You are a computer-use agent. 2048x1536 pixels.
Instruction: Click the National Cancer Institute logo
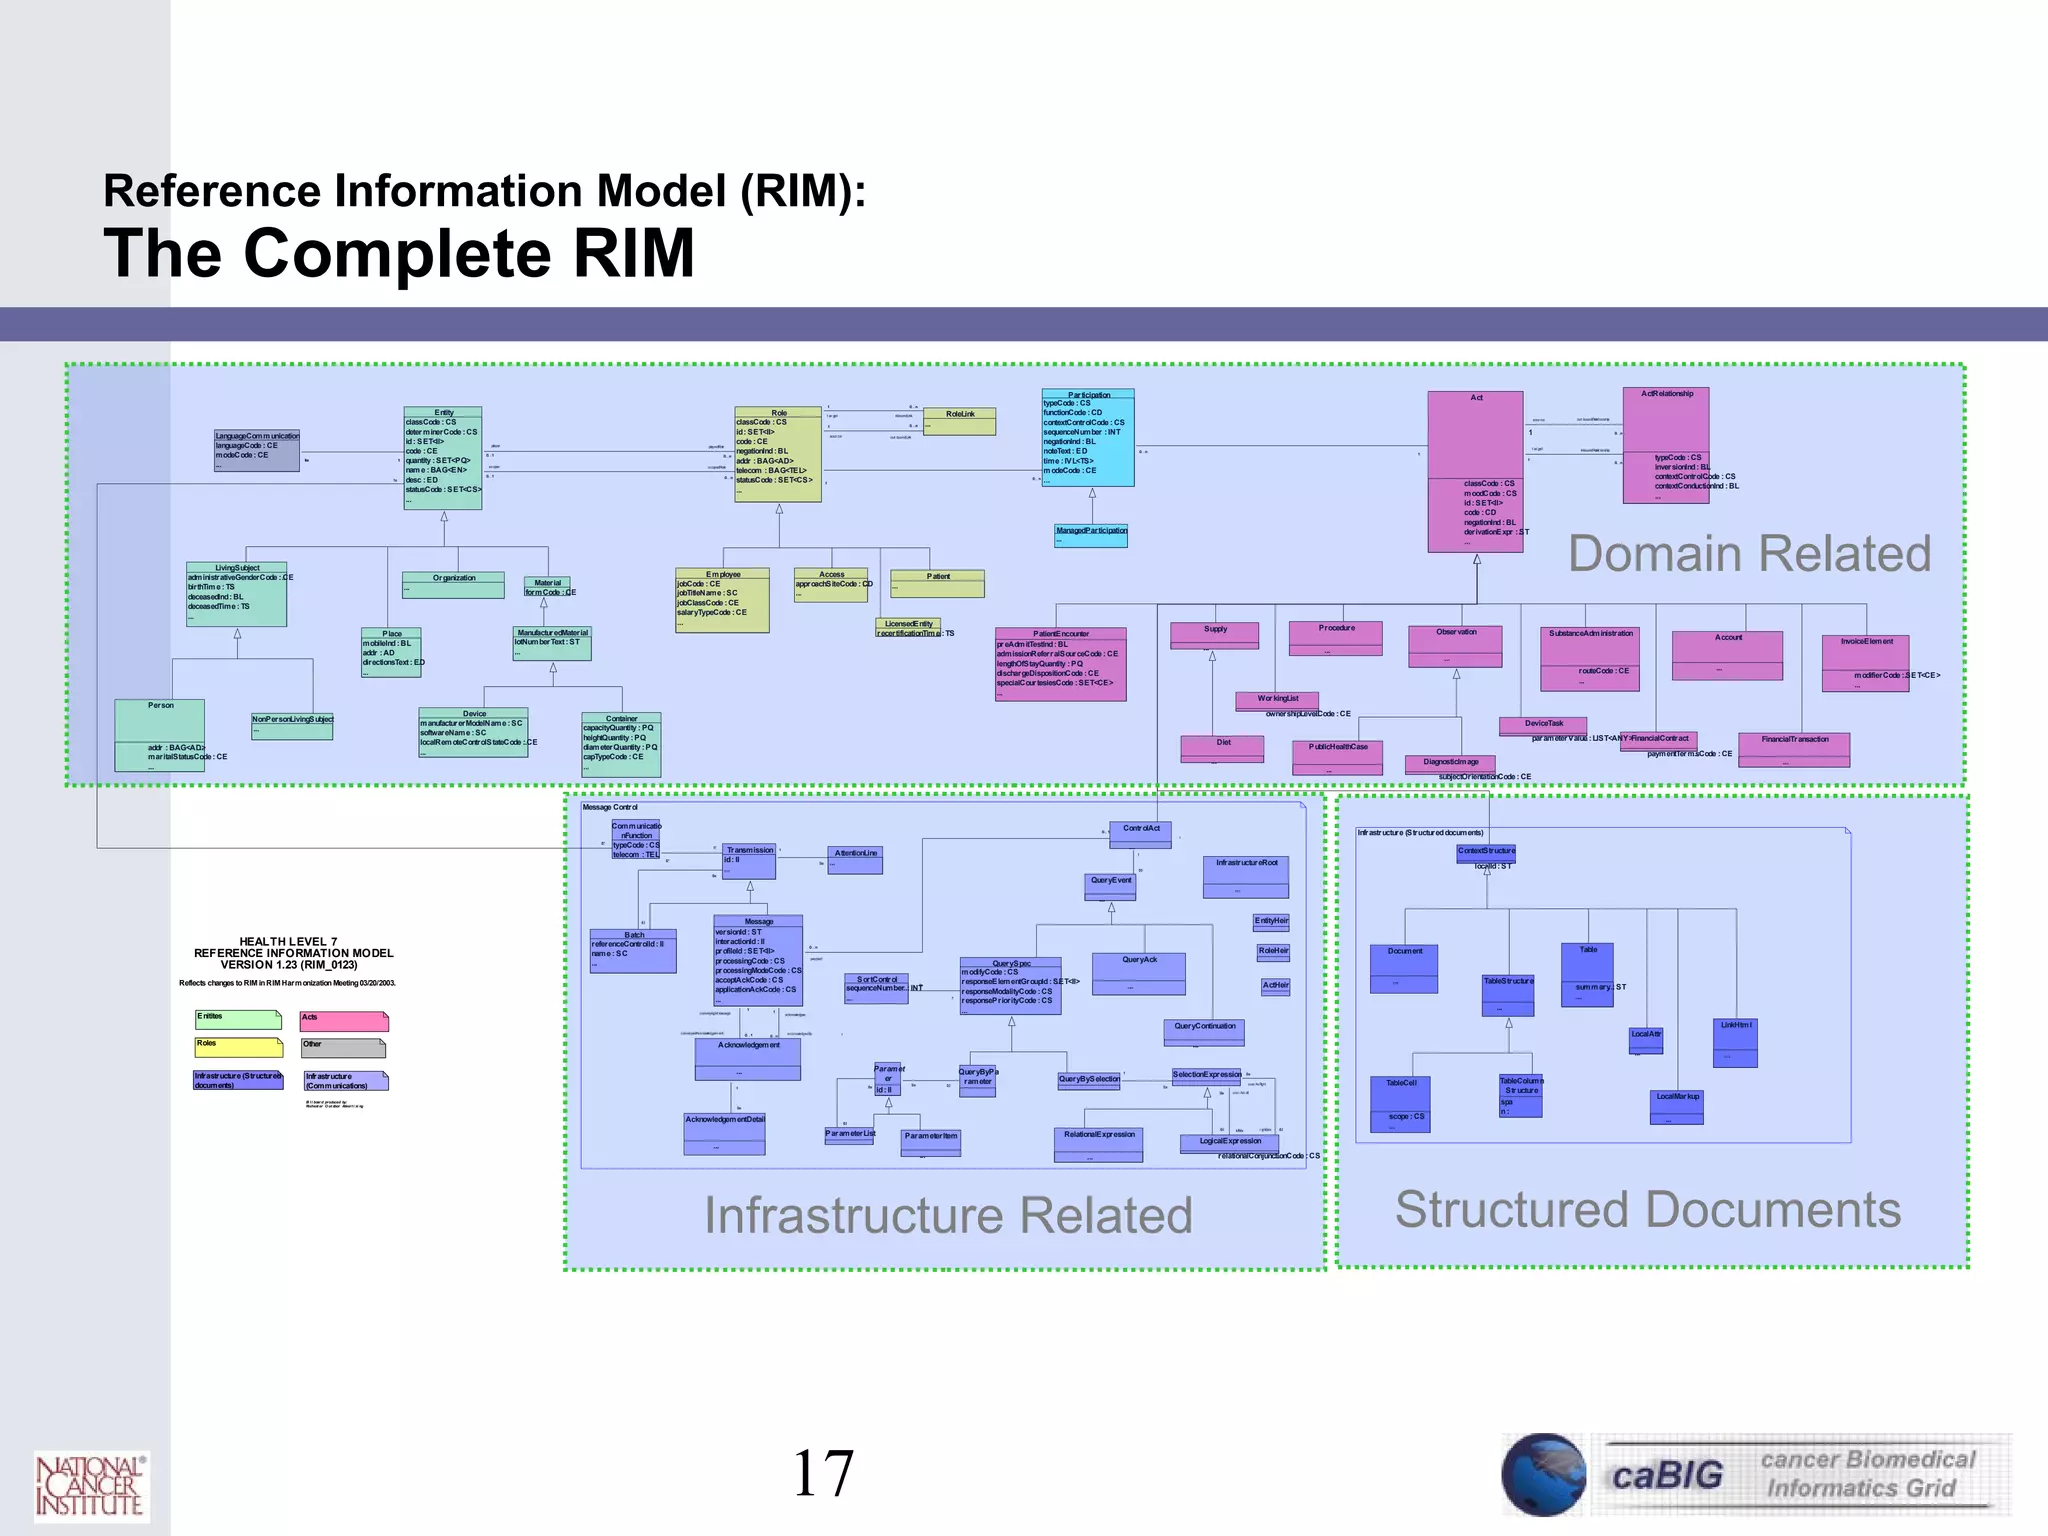[x=91, y=1486]
